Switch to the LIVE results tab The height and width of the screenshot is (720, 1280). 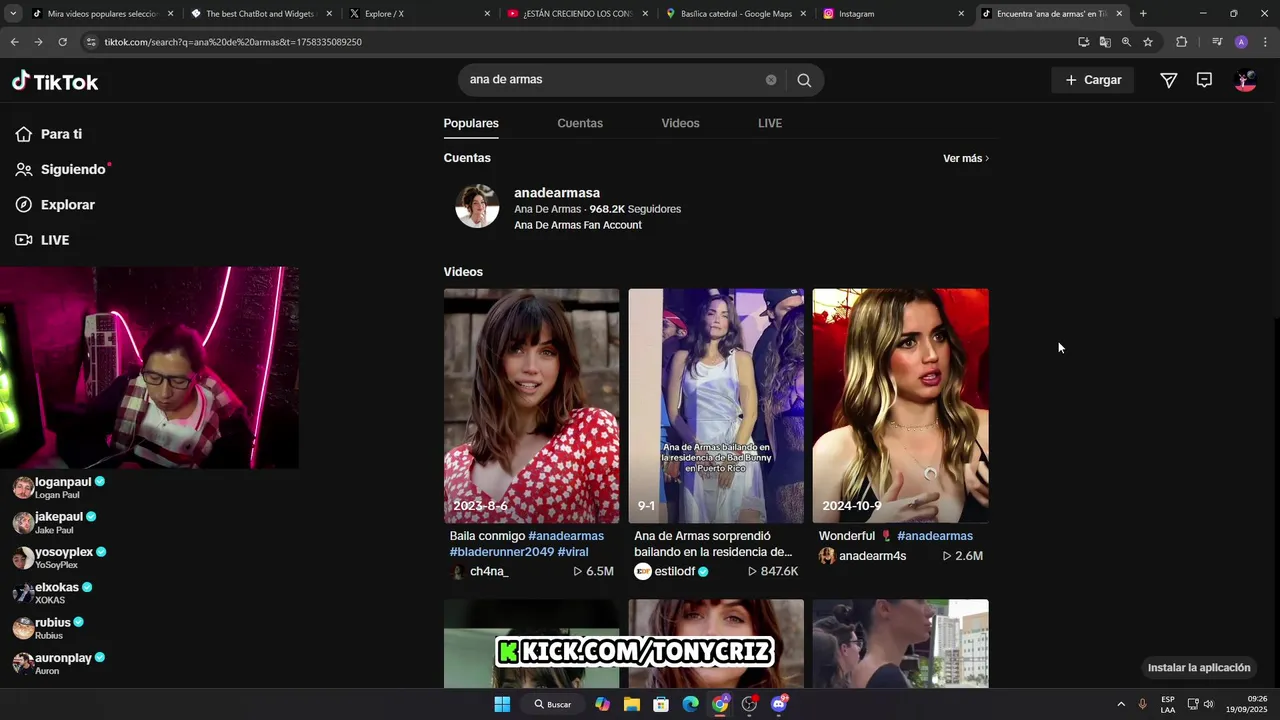click(770, 123)
